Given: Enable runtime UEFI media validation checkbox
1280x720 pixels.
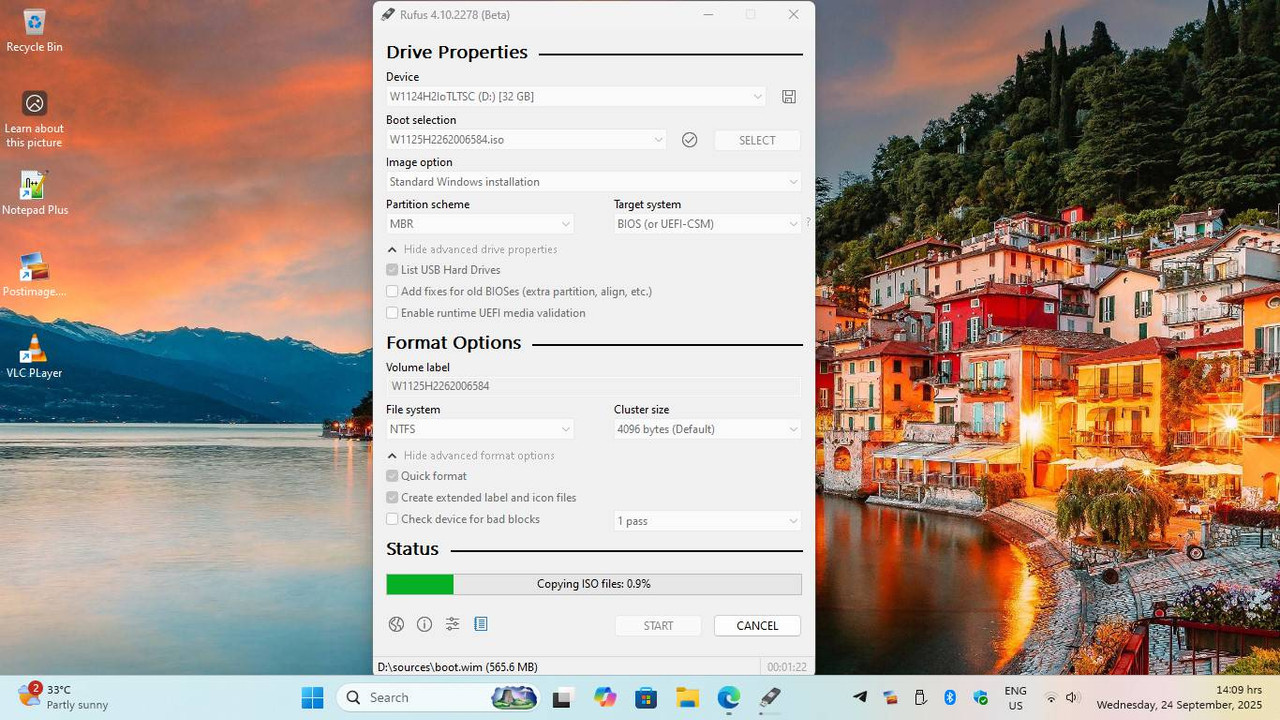Looking at the screenshot, I should coord(392,313).
